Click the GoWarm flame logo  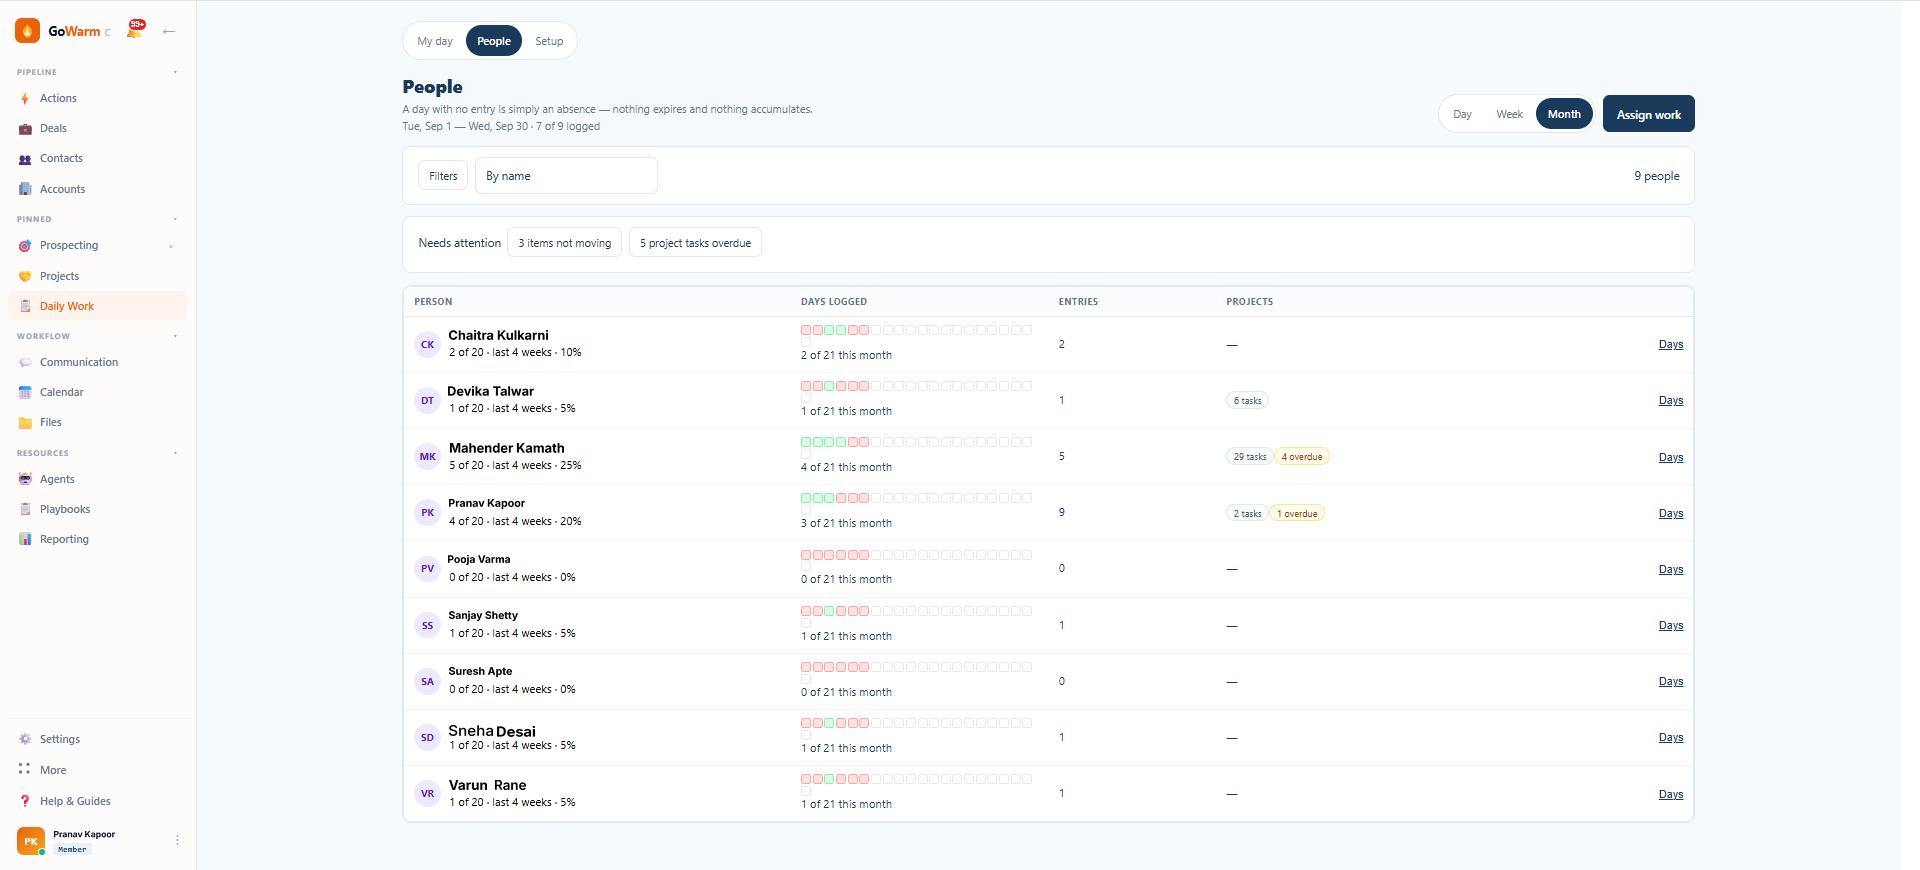[x=28, y=31]
